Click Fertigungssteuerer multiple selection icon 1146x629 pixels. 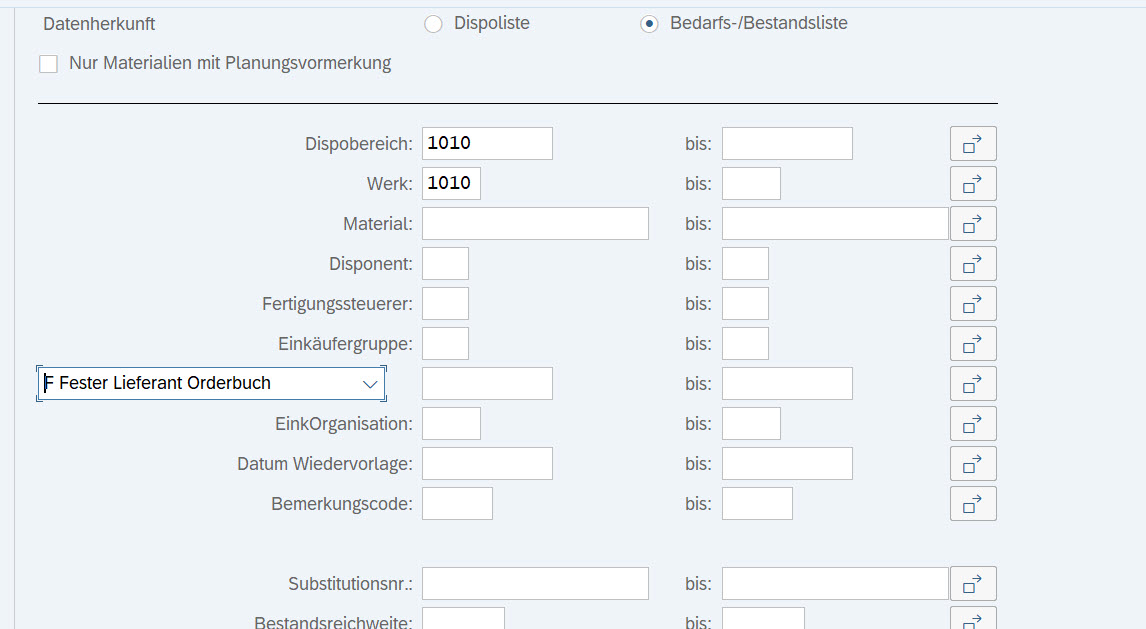[973, 304]
